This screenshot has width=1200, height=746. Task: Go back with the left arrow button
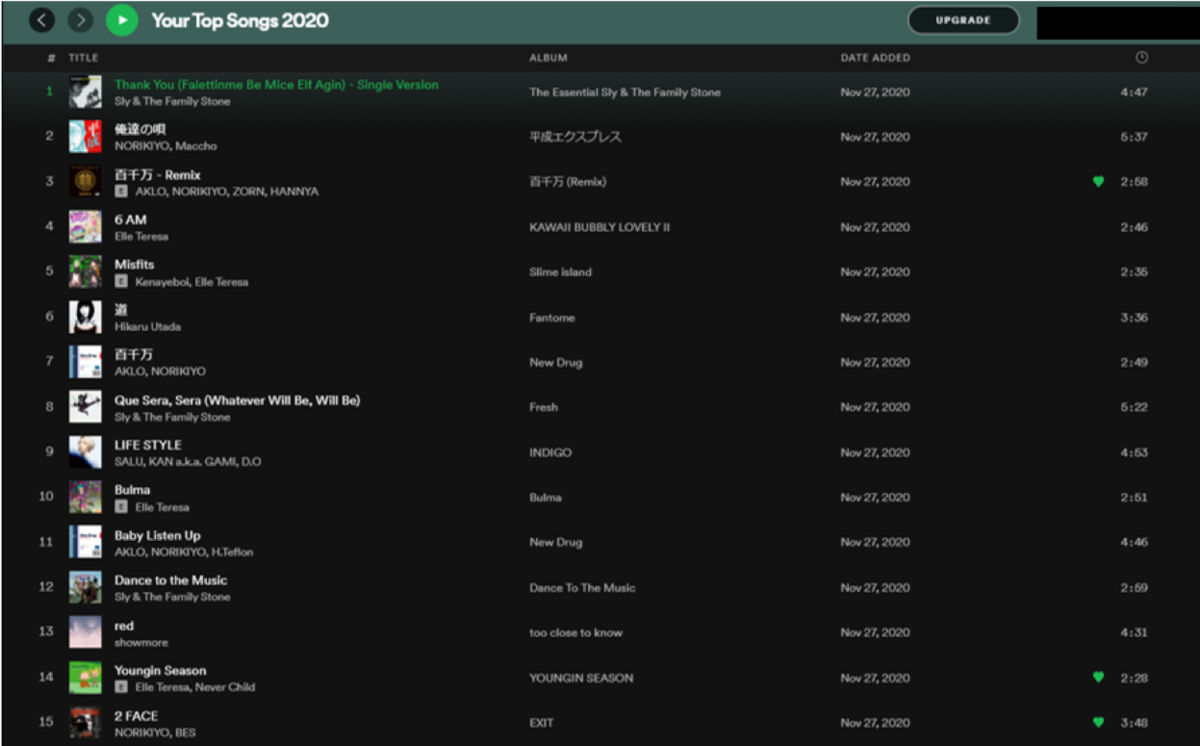point(42,20)
